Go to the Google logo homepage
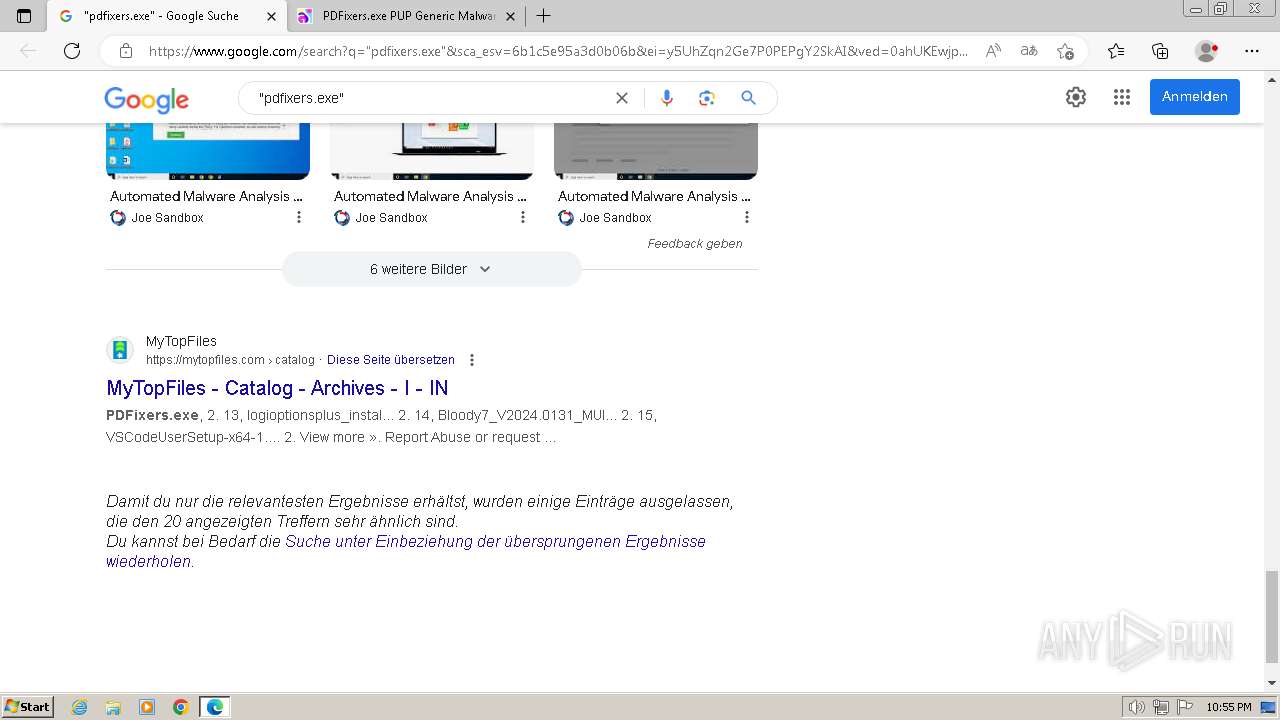 point(146,99)
